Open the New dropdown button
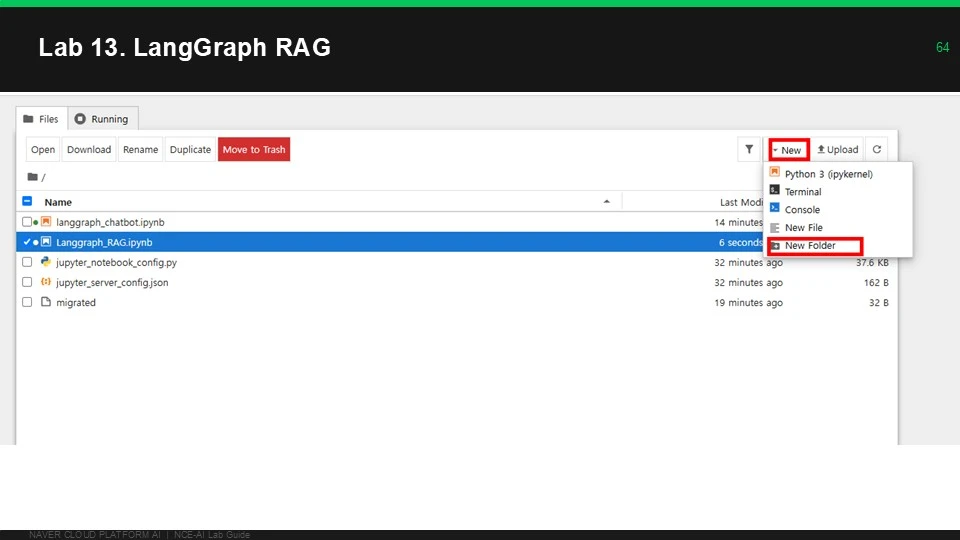 [789, 149]
